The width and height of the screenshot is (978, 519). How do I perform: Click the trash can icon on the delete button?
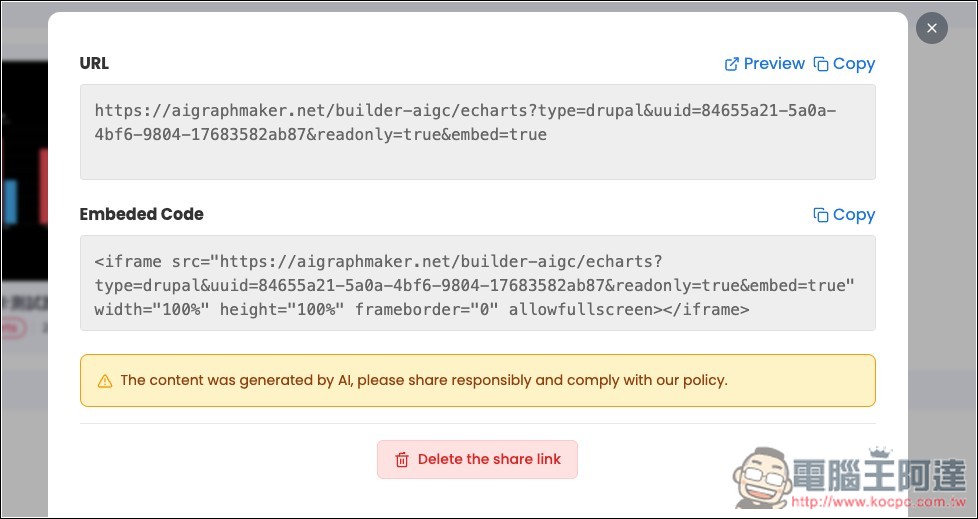point(402,460)
